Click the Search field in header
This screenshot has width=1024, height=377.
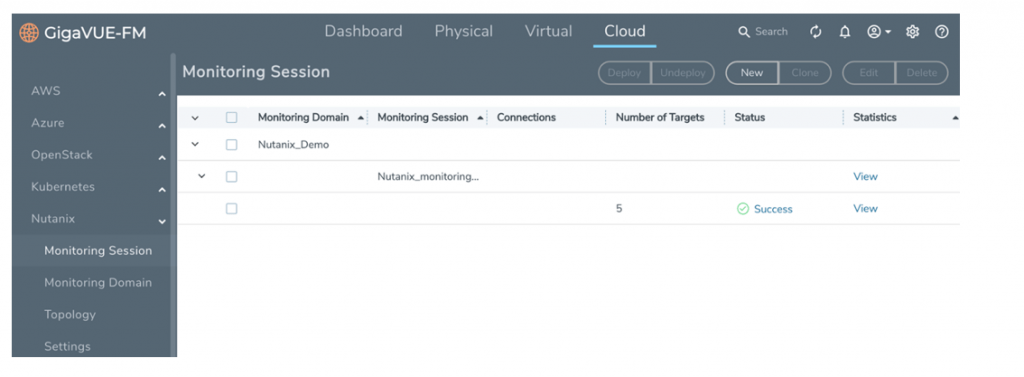coord(771,32)
